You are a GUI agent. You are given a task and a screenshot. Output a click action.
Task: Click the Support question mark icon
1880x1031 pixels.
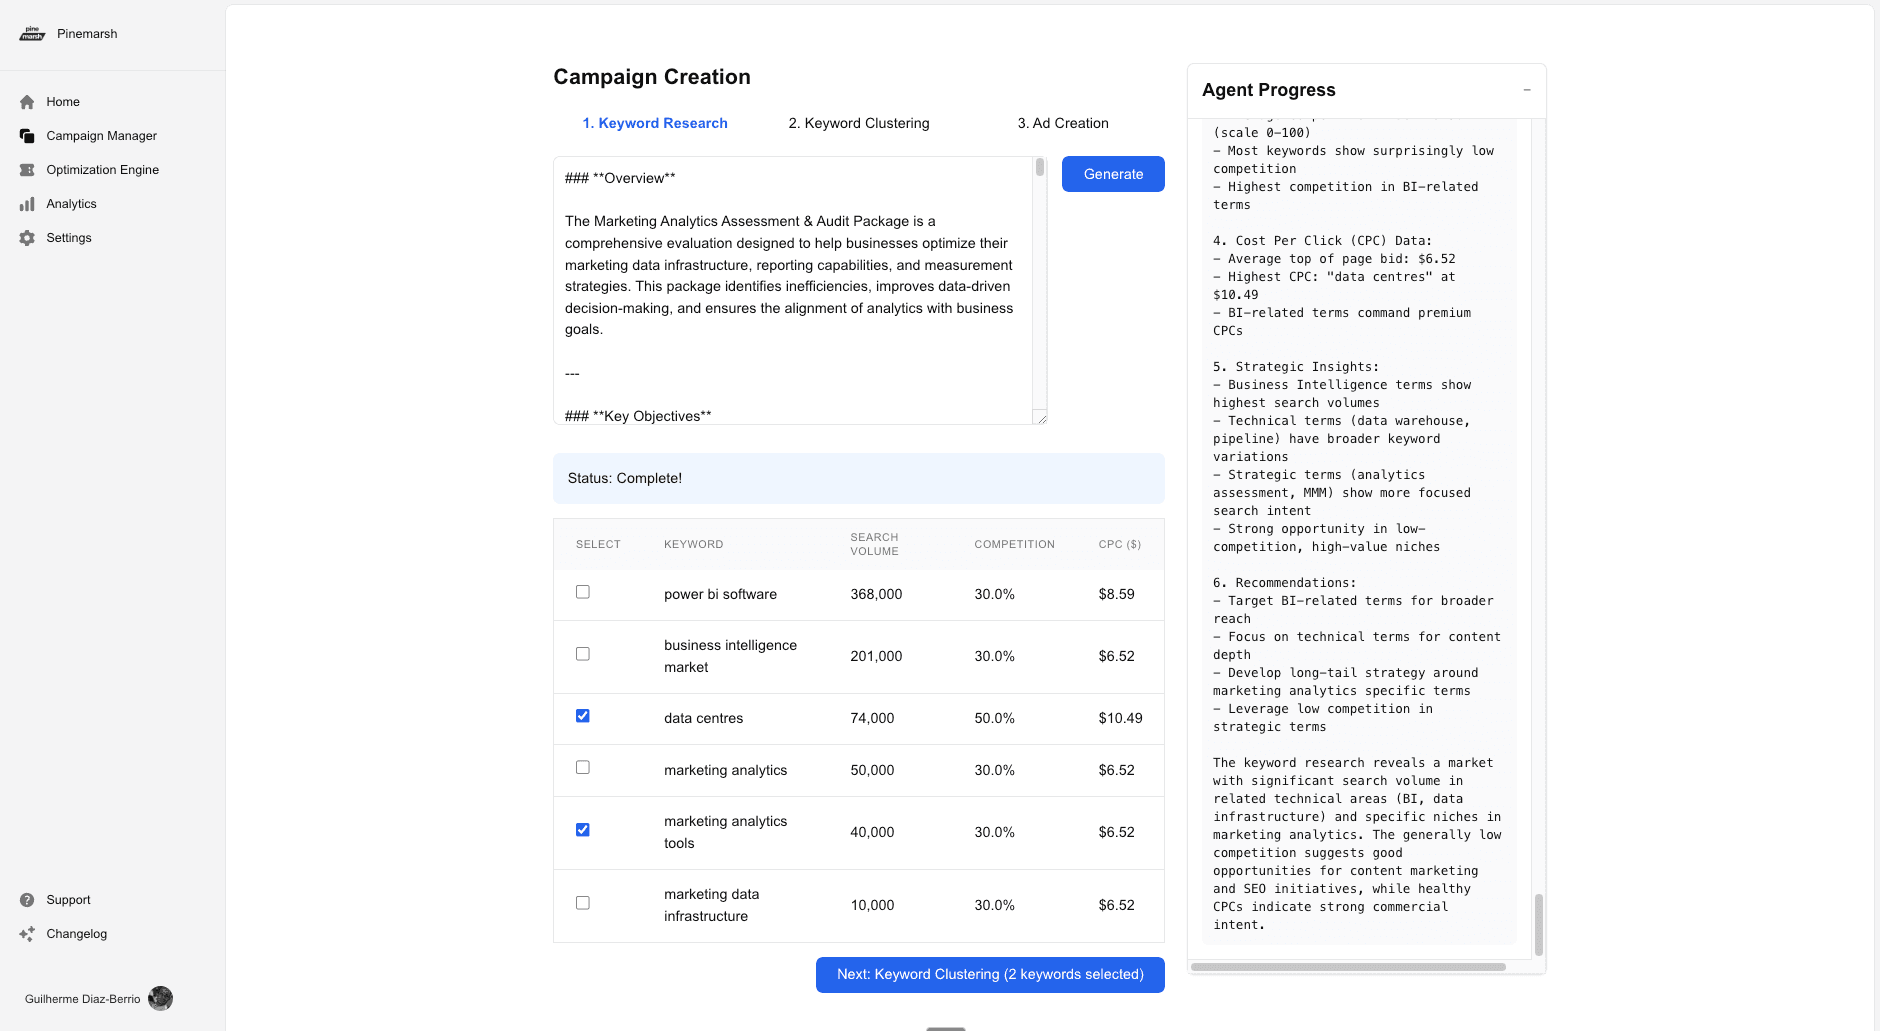click(27, 900)
